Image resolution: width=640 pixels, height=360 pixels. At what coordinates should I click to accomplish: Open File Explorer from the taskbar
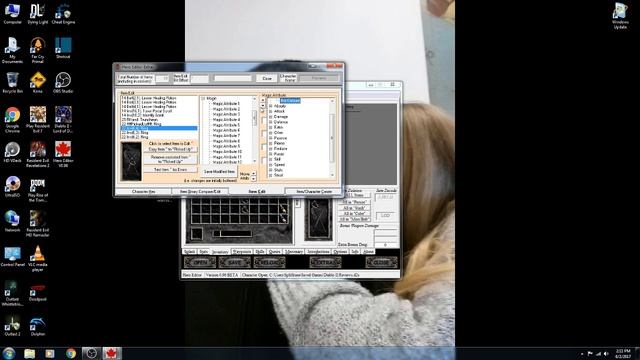coord(29,353)
